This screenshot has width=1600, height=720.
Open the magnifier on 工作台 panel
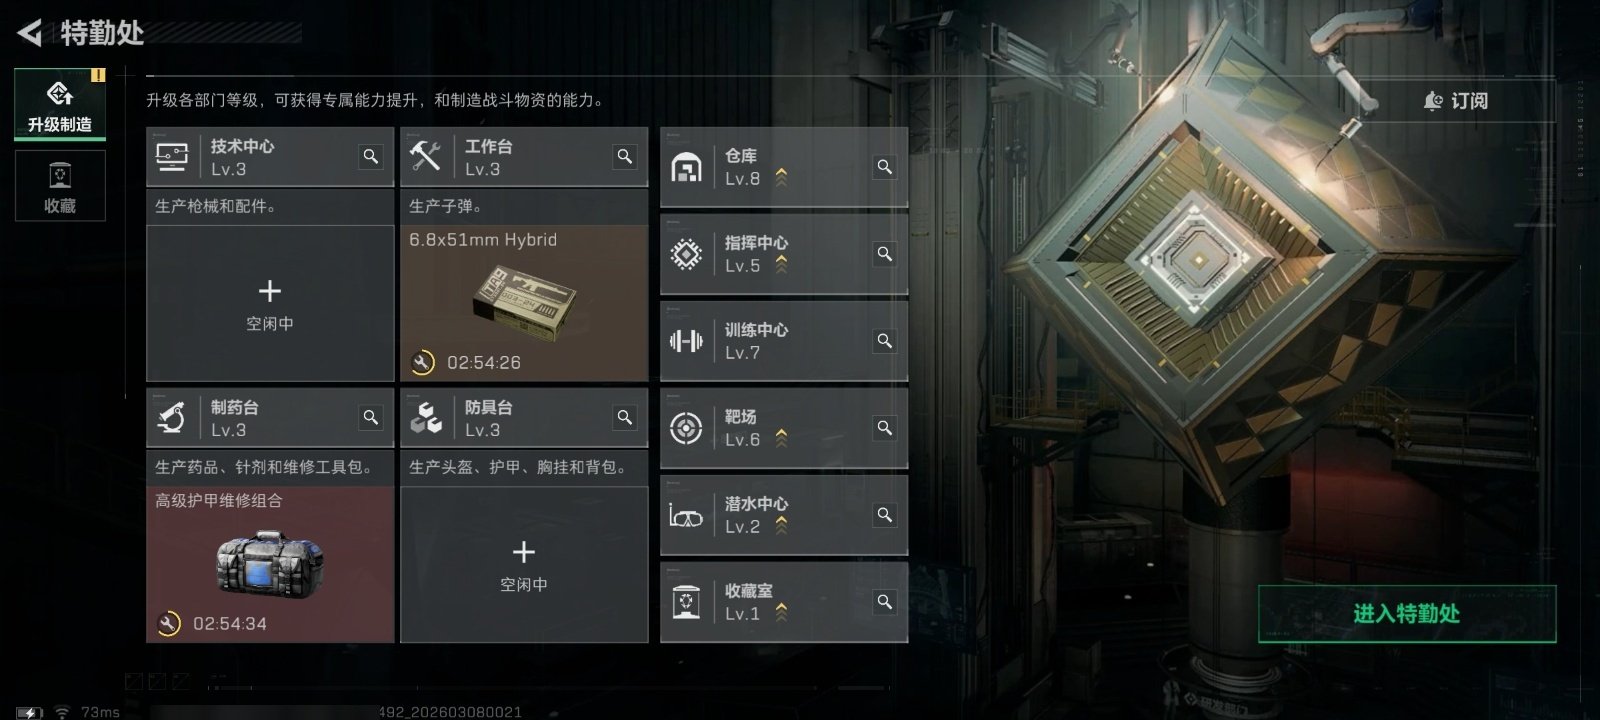click(x=625, y=157)
